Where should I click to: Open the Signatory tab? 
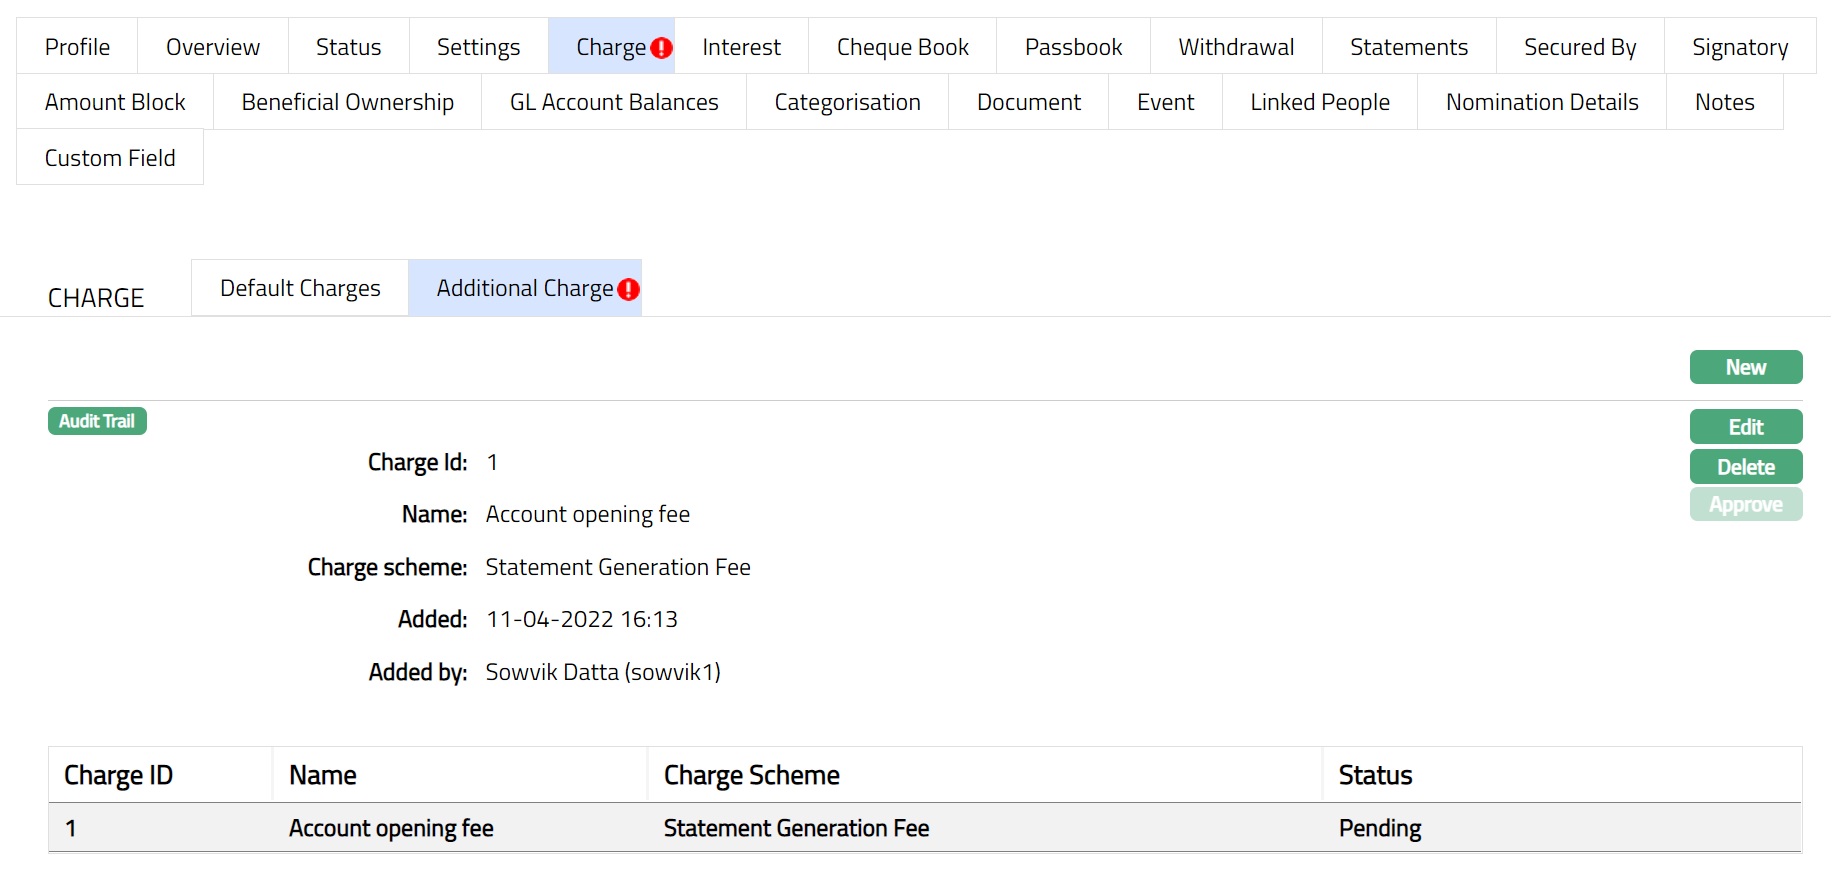[x=1739, y=47]
